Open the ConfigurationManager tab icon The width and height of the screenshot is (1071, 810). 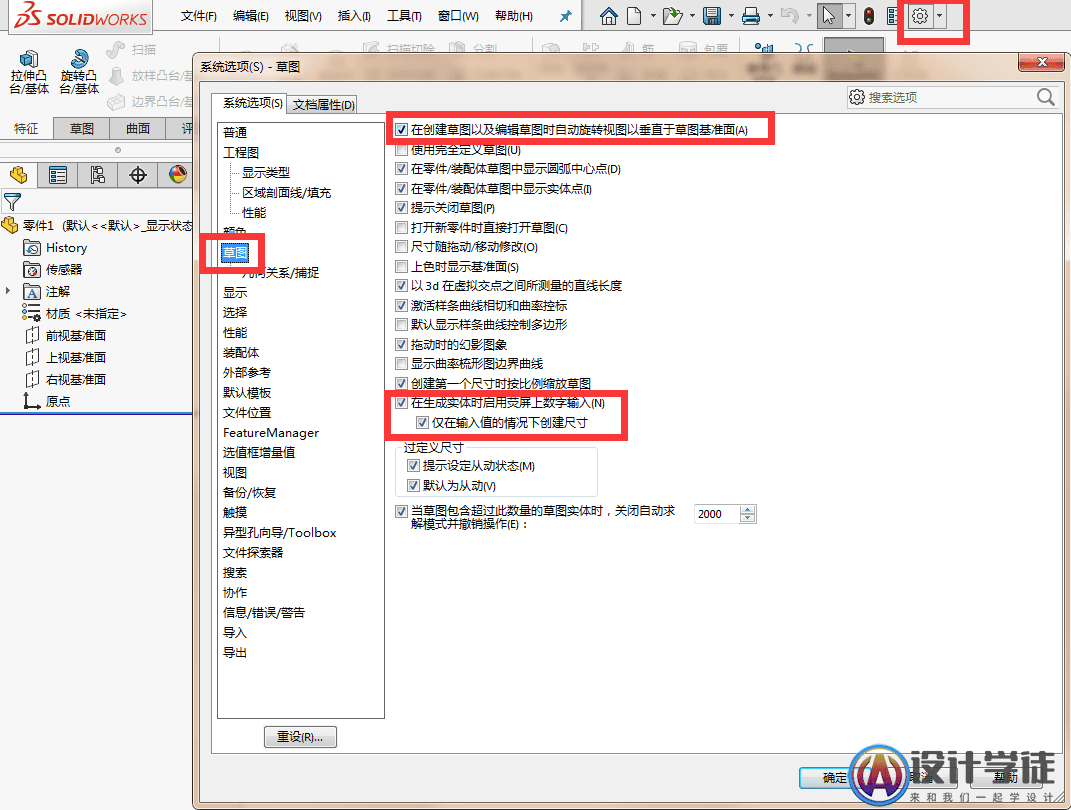[x=98, y=176]
